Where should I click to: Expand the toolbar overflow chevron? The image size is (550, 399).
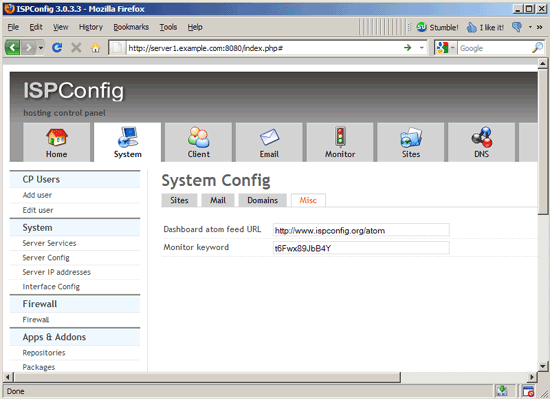[539, 27]
